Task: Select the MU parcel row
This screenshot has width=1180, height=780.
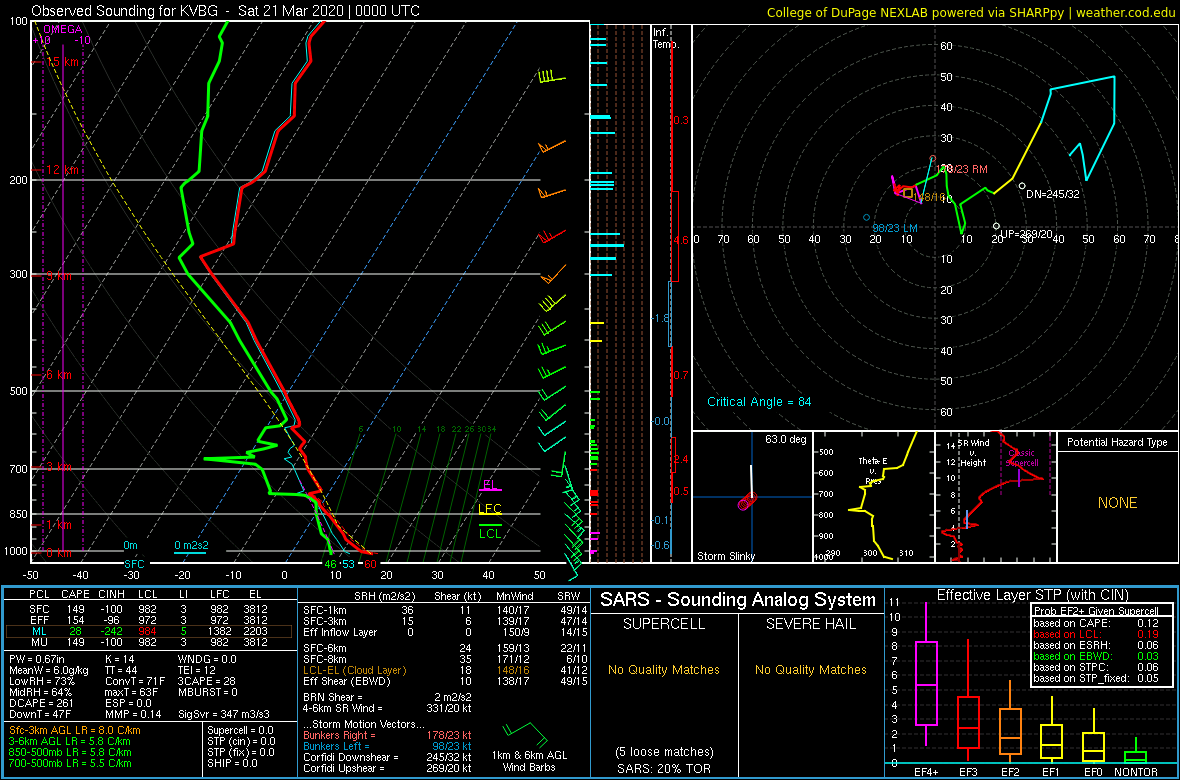Action: (x=151, y=641)
